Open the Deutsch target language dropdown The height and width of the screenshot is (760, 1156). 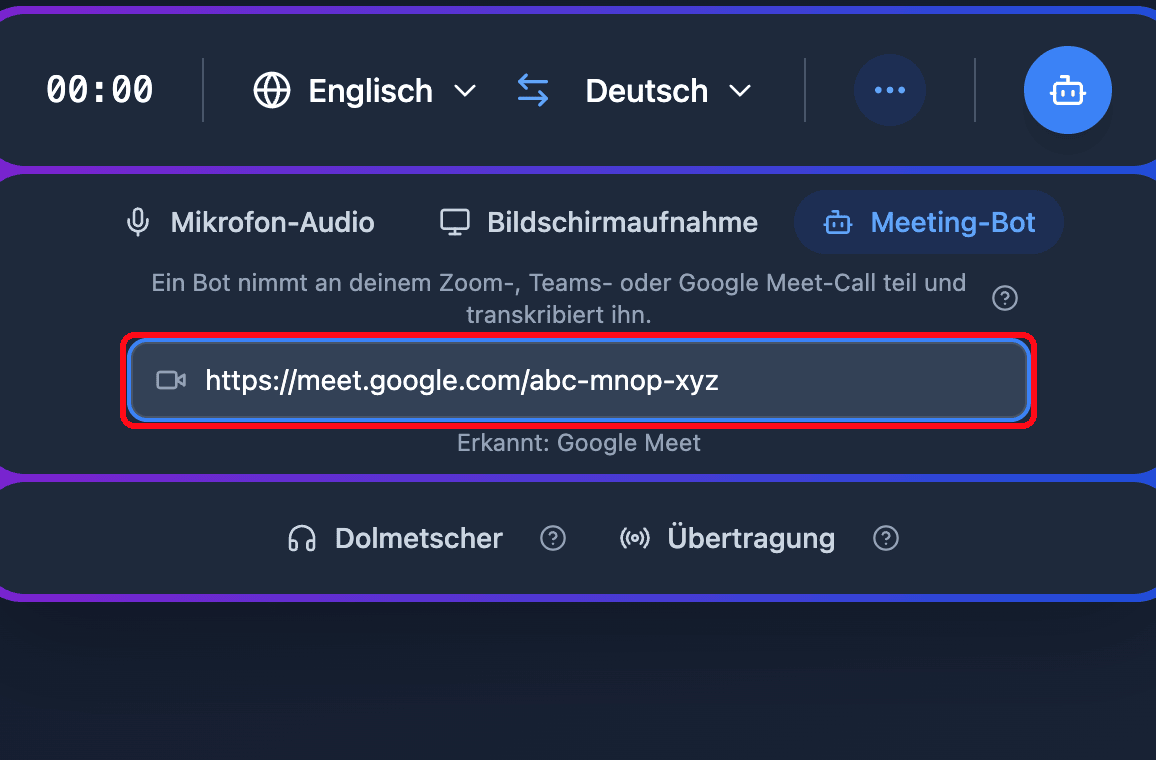pyautogui.click(x=668, y=91)
